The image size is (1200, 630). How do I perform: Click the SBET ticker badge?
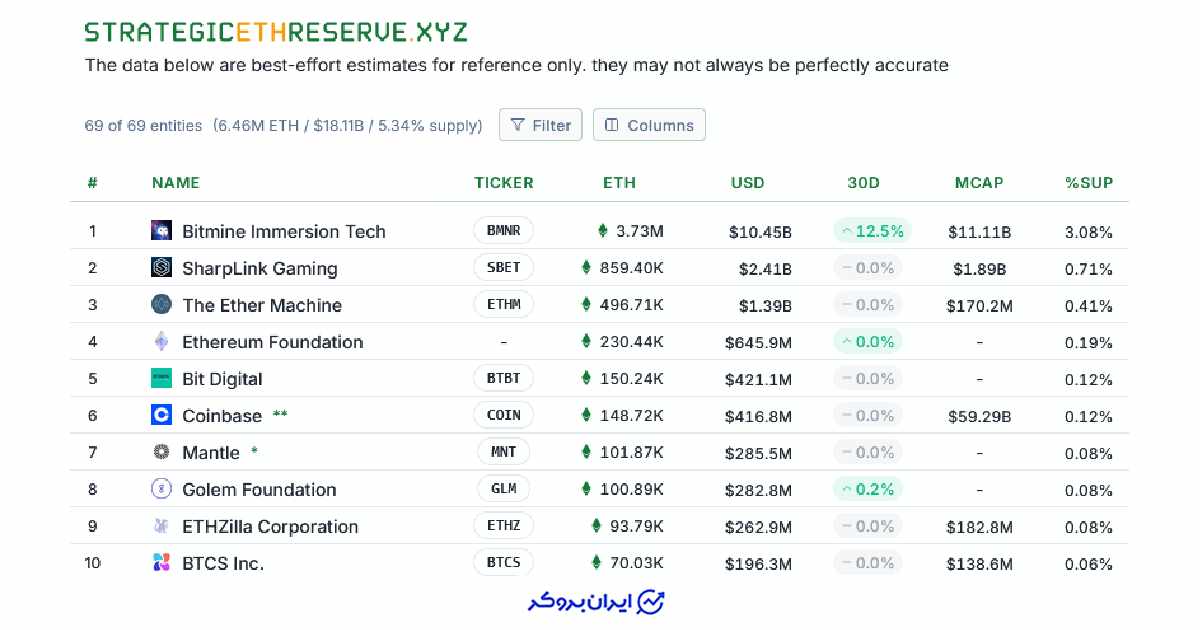pos(503,268)
